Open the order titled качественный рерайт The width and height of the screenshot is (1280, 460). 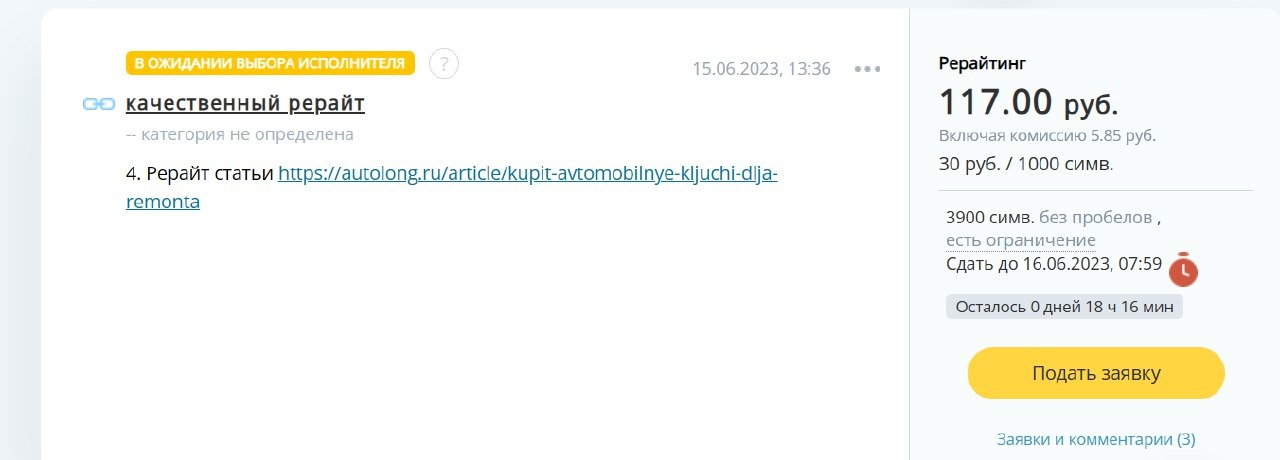245,103
